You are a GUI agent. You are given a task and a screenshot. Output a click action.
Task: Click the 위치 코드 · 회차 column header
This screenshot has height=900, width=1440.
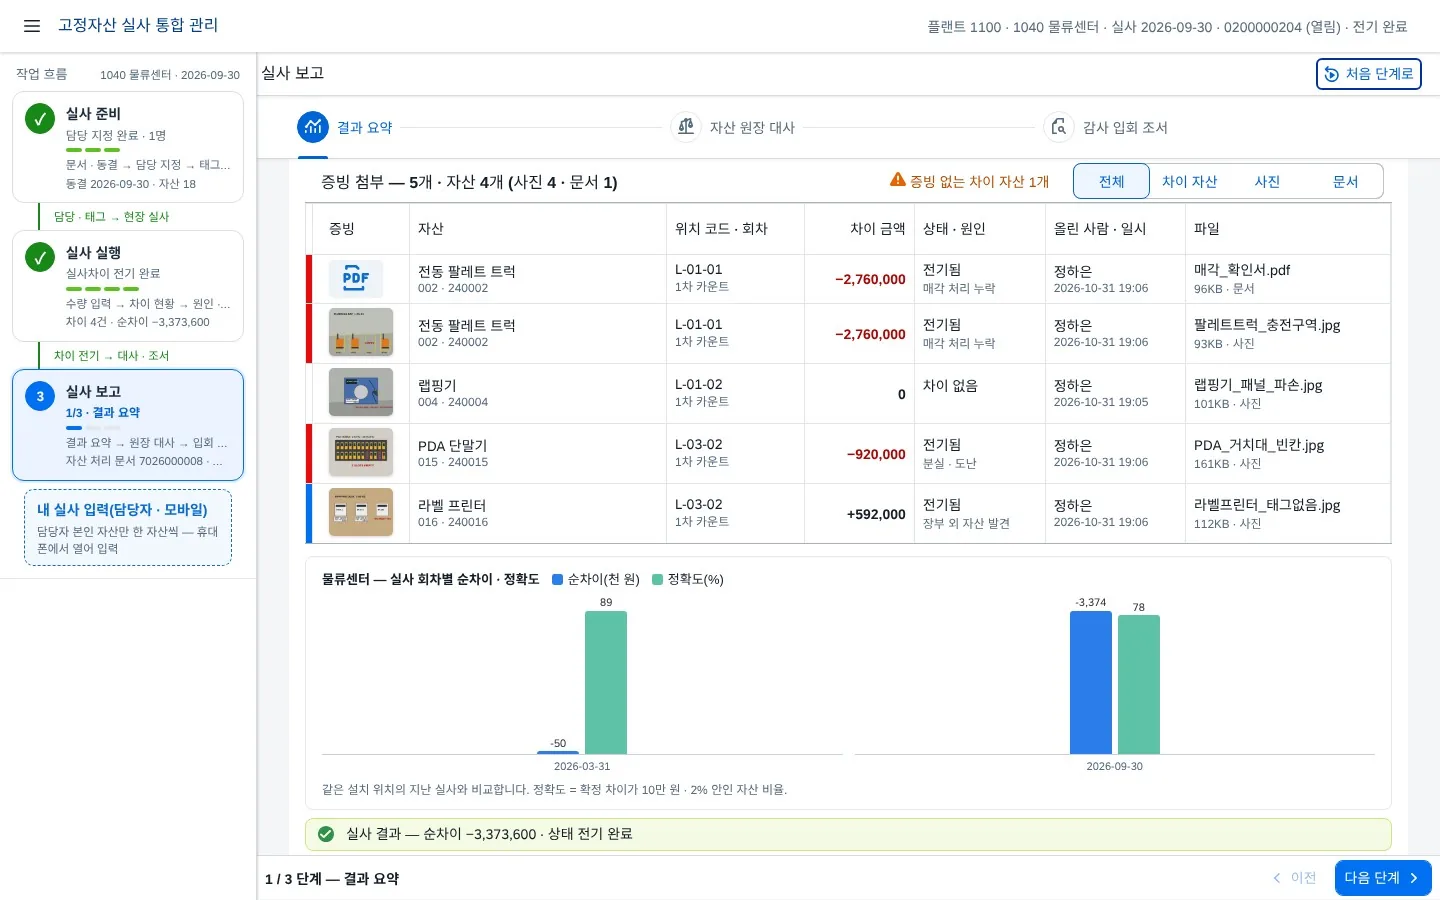736,229
